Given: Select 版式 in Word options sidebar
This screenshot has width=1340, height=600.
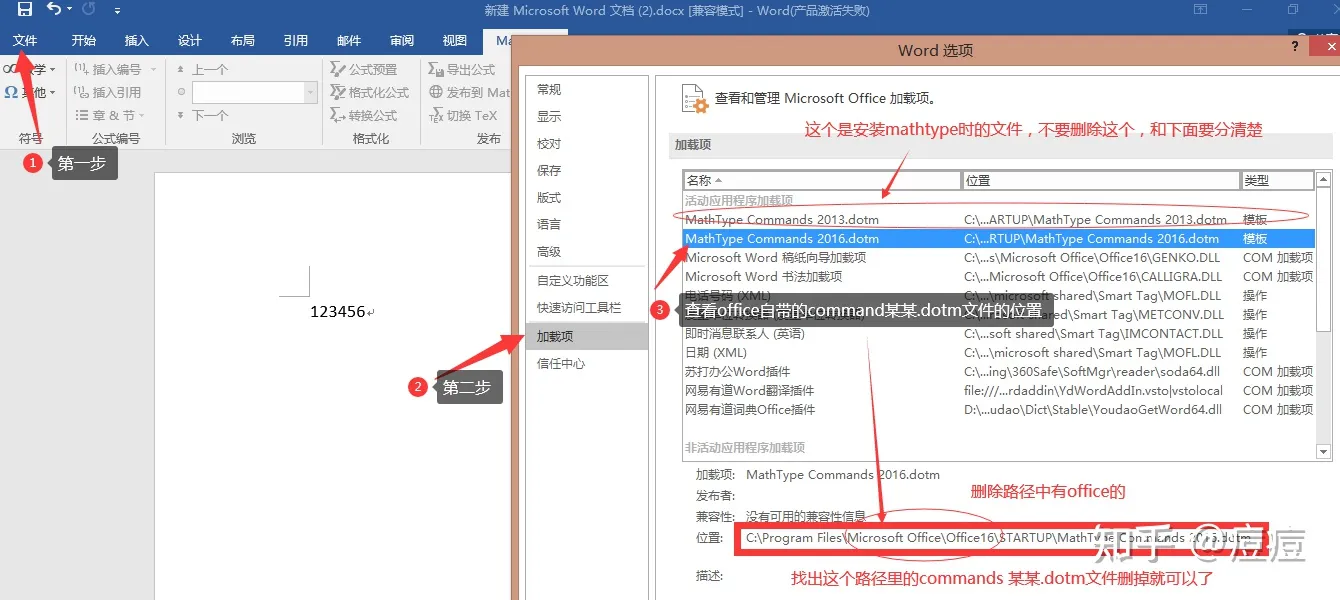Looking at the screenshot, I should click(587, 197).
